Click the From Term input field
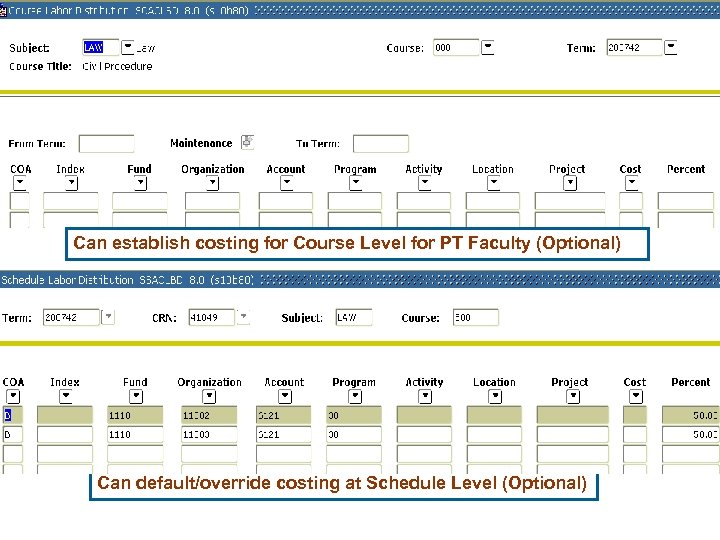Image resolution: width=720 pixels, height=540 pixels. 107,144
